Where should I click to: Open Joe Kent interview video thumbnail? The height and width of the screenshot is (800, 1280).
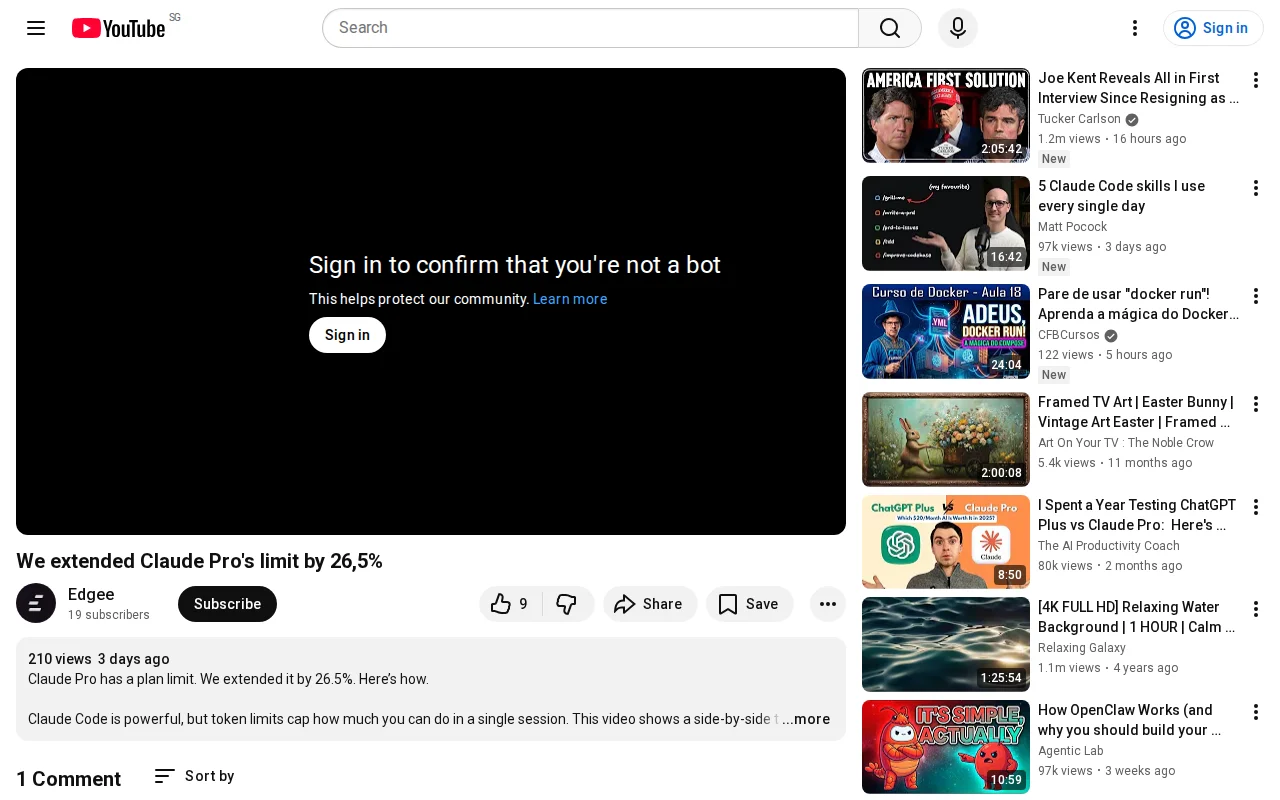click(946, 115)
